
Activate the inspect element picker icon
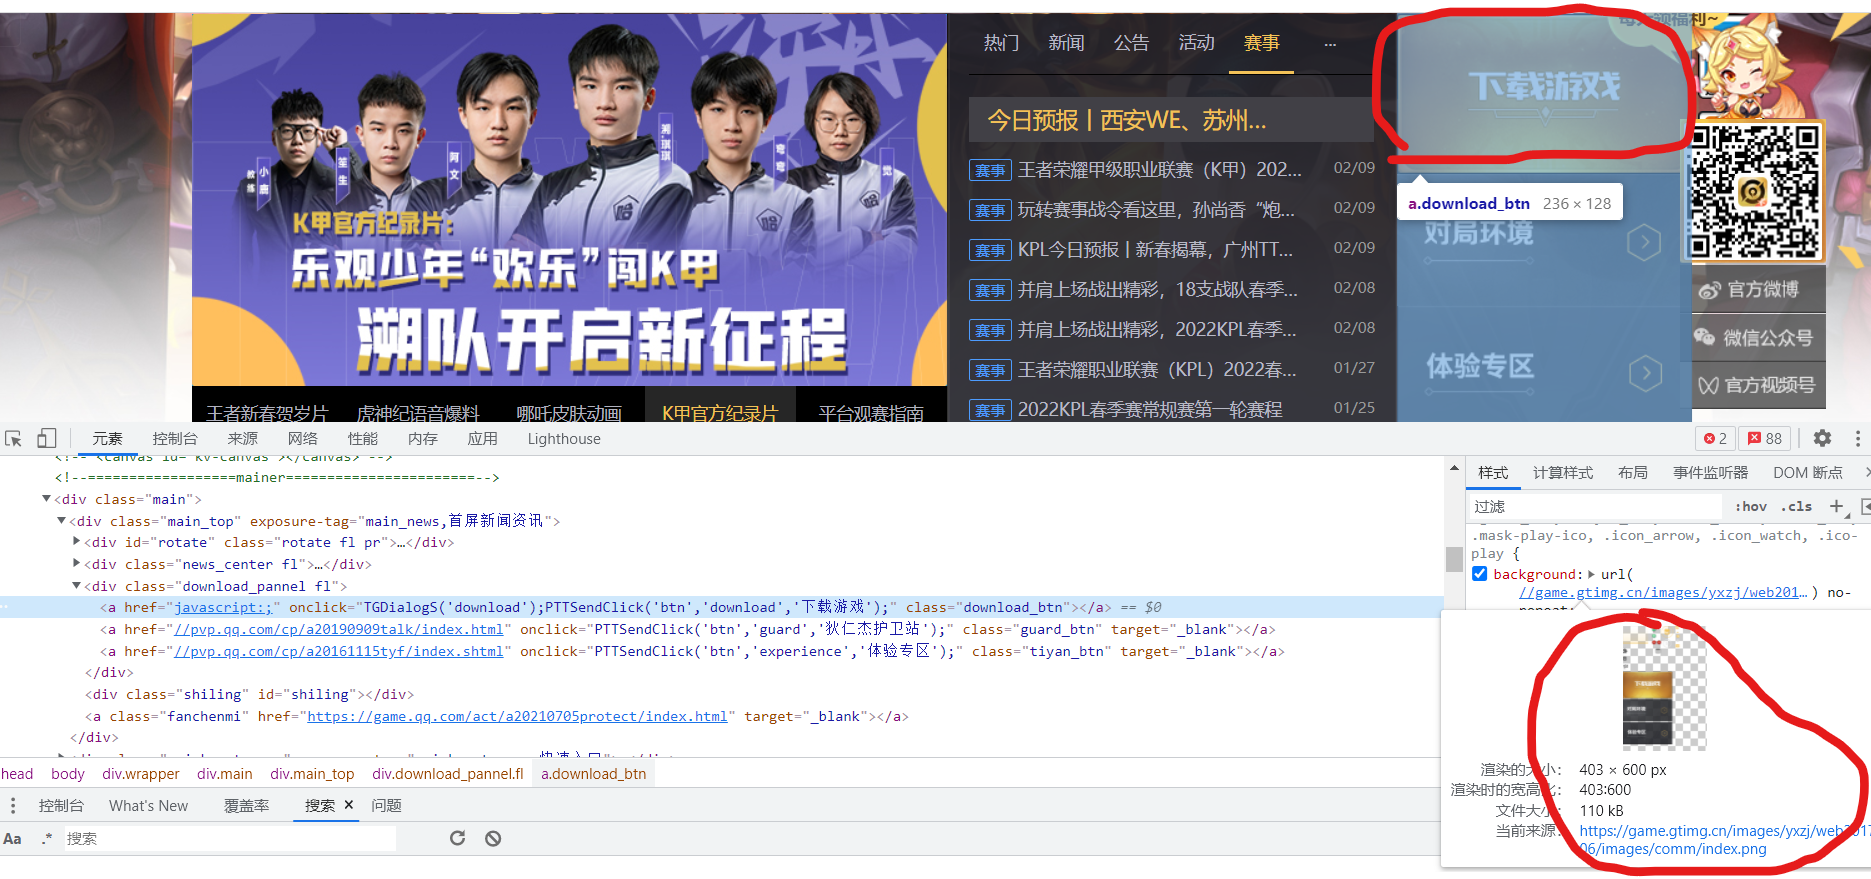(x=14, y=439)
